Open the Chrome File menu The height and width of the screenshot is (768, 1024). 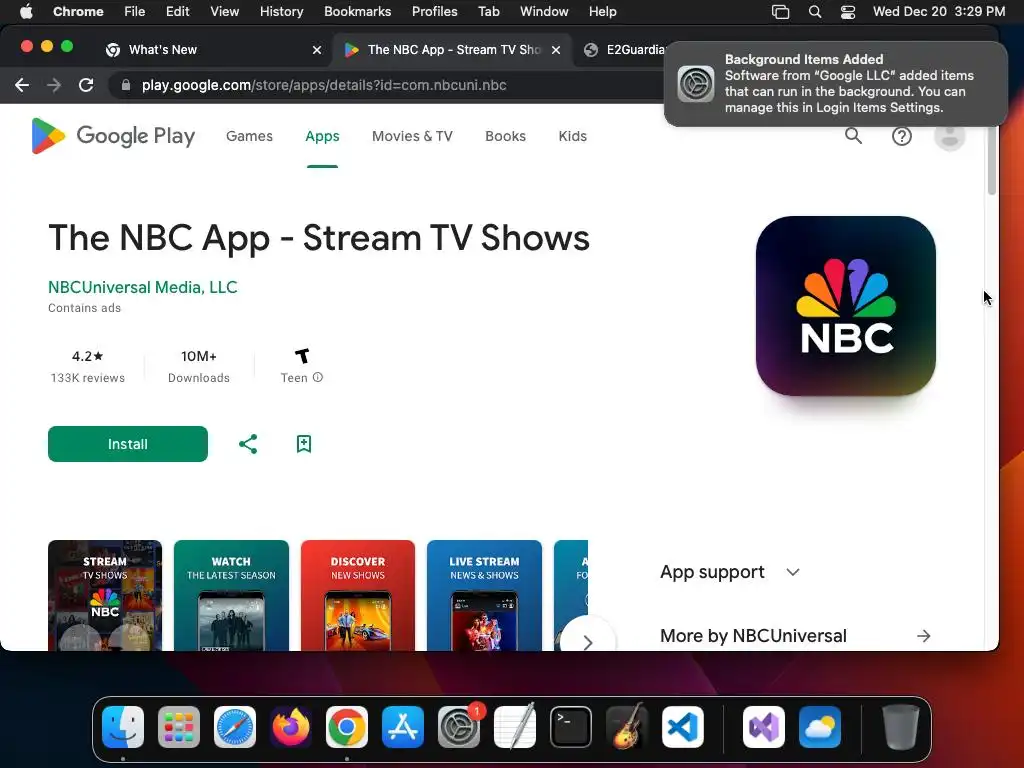point(135,11)
